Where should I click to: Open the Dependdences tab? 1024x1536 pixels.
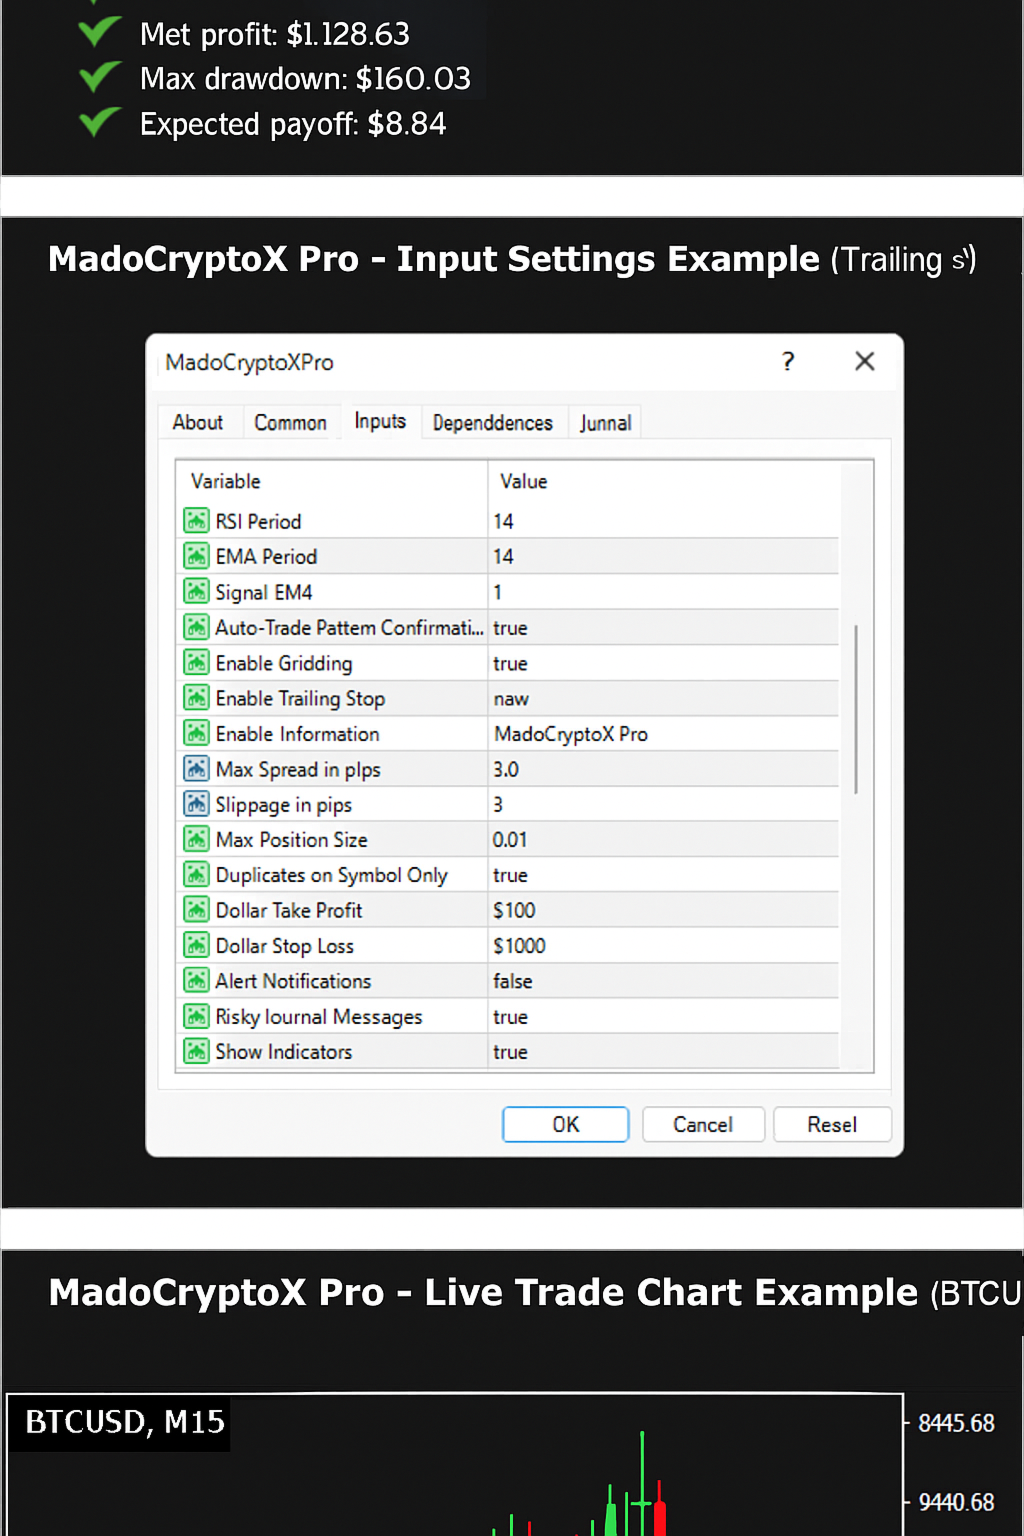click(x=493, y=422)
